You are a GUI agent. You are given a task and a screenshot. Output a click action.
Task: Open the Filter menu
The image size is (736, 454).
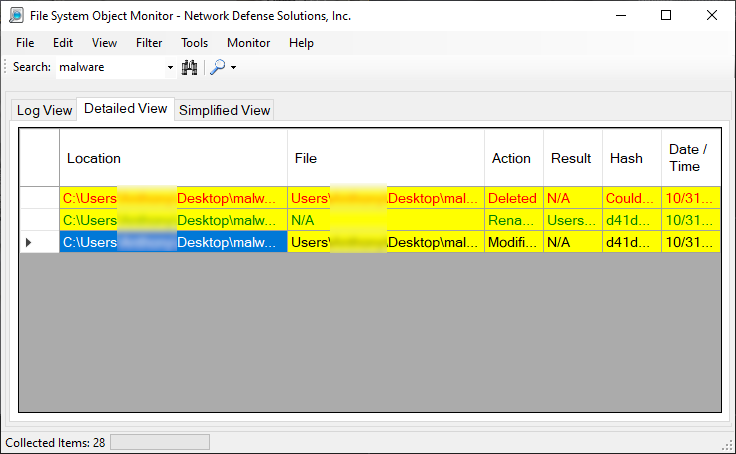tap(149, 43)
